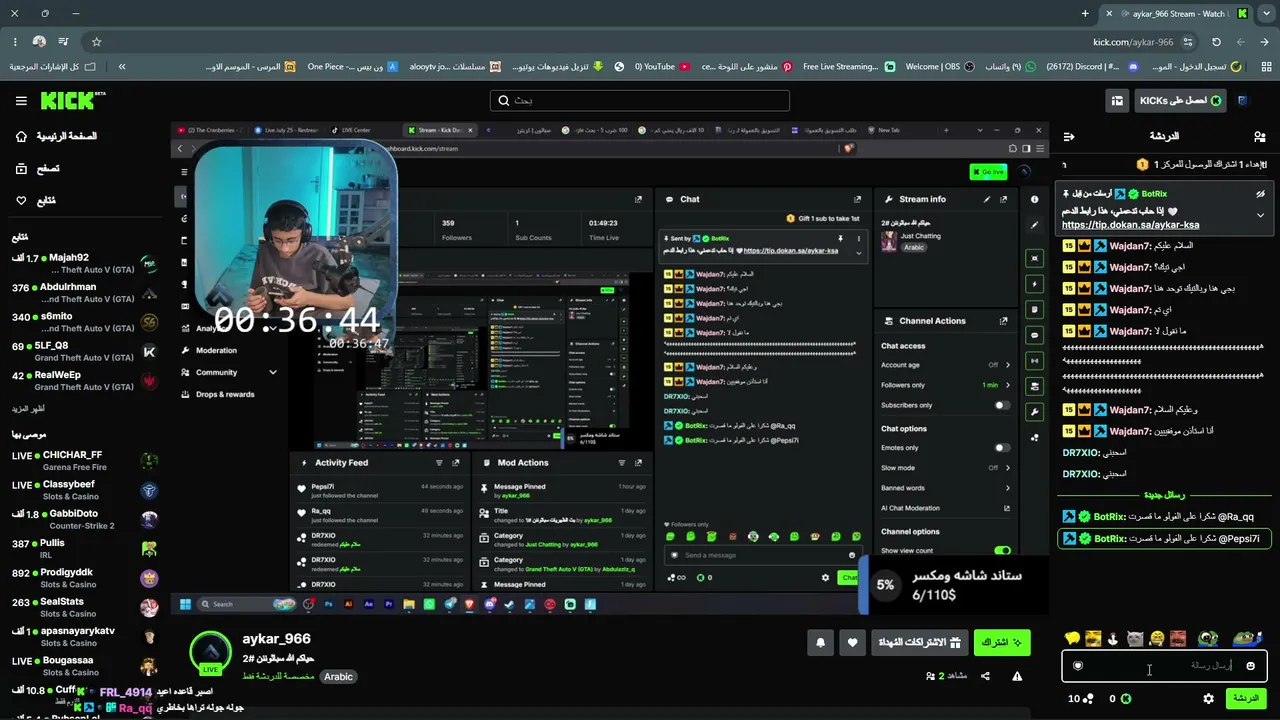Insert the laughing yellow face emote
Viewport: 1280px width, 720px height.
1156,638
